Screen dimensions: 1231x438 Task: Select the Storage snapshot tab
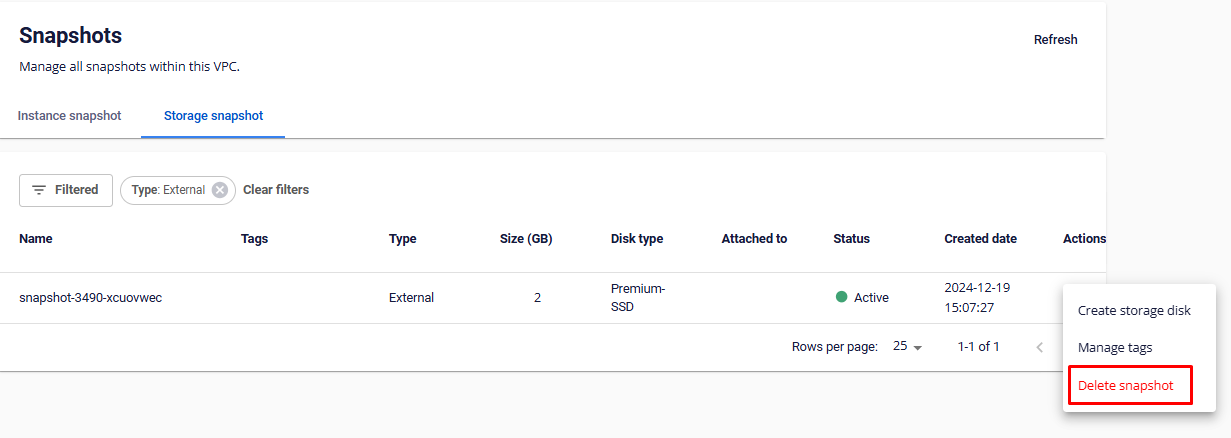[x=213, y=116]
